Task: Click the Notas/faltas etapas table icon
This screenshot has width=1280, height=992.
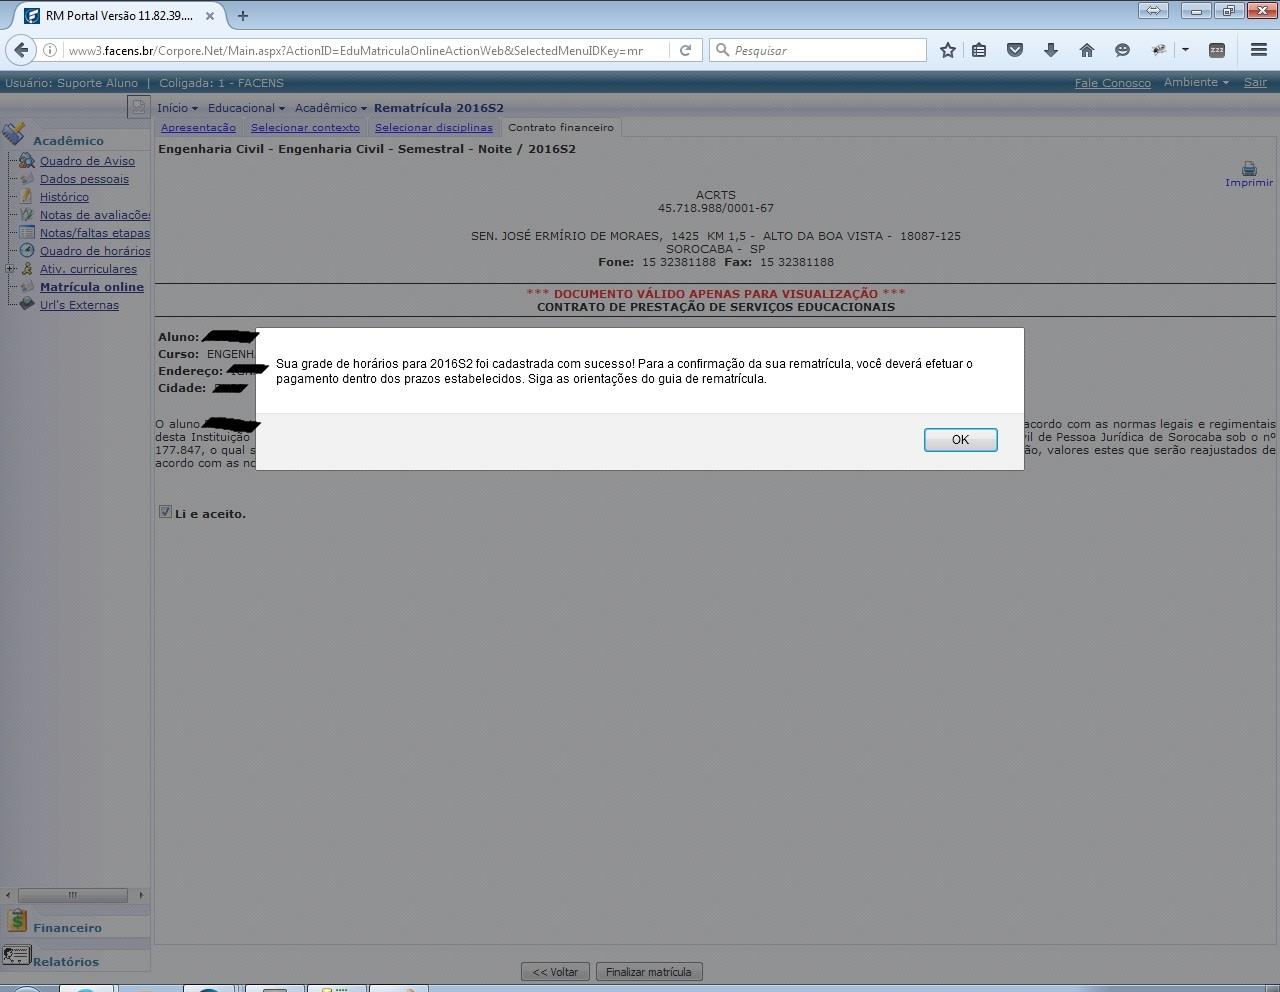Action: [27, 232]
